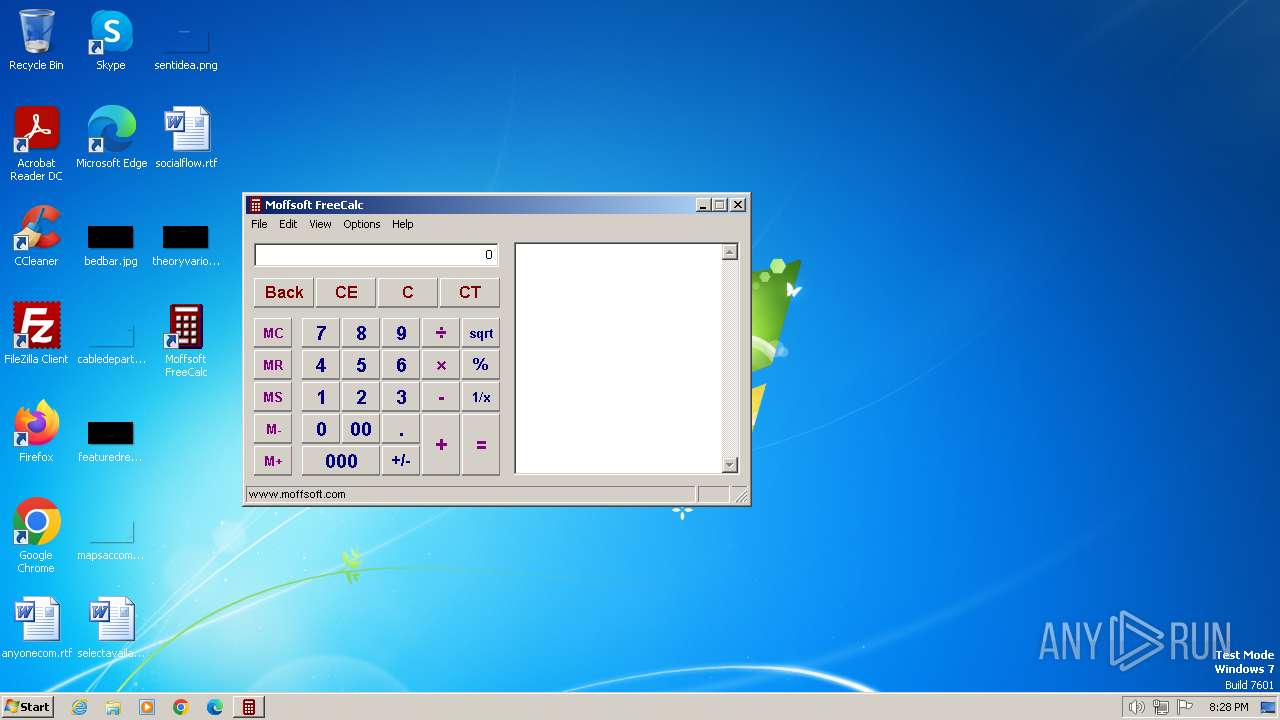
Task: Click the C clear button
Action: 408,292
